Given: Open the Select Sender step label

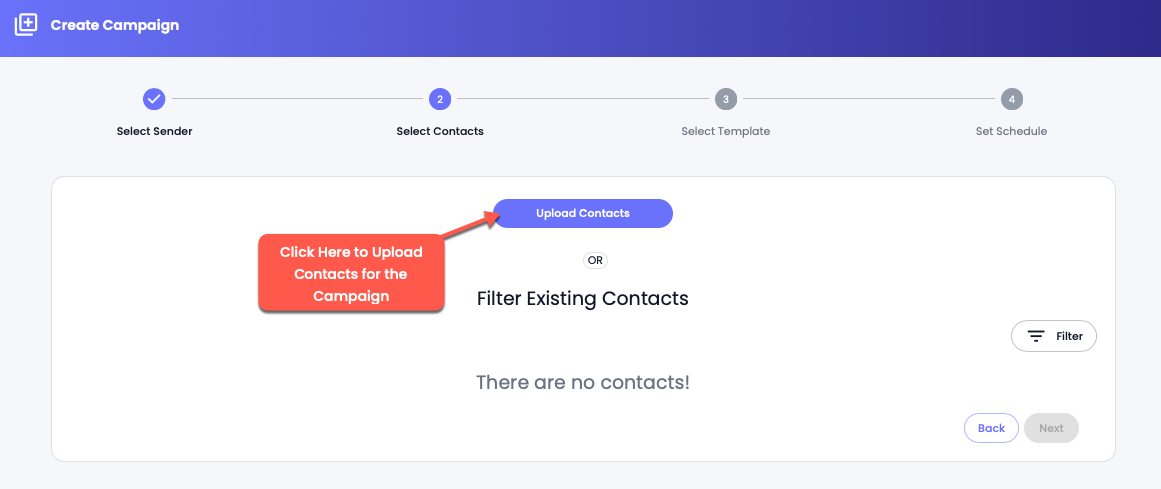Looking at the screenshot, I should [x=154, y=131].
